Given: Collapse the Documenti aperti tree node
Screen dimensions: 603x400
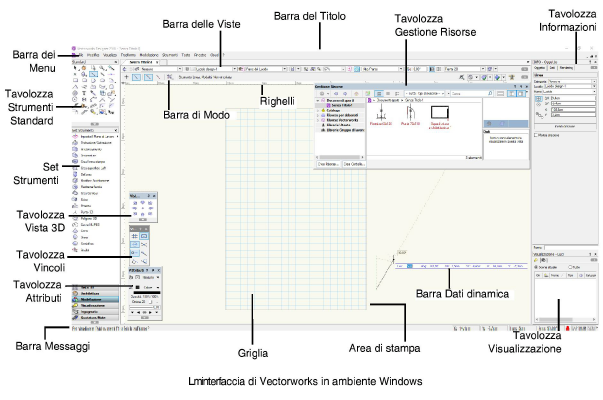Looking at the screenshot, I should click(x=318, y=100).
